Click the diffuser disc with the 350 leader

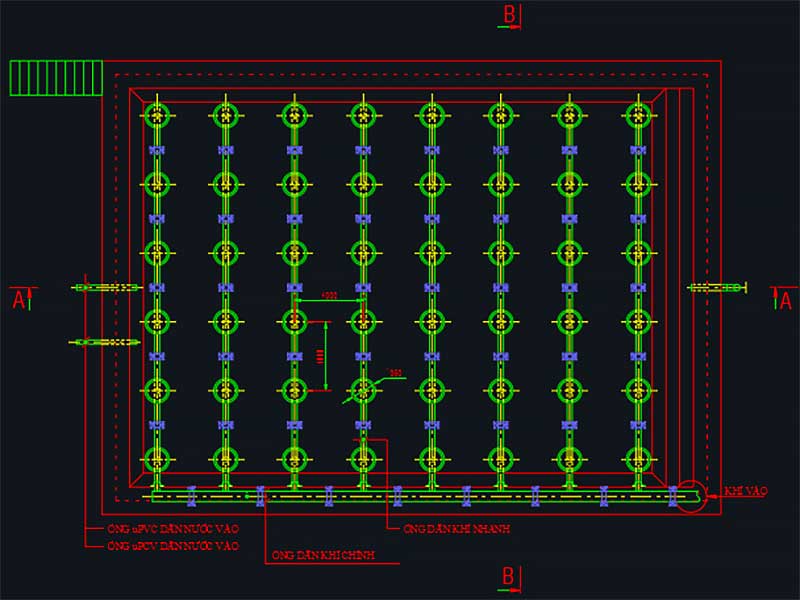[x=363, y=389]
